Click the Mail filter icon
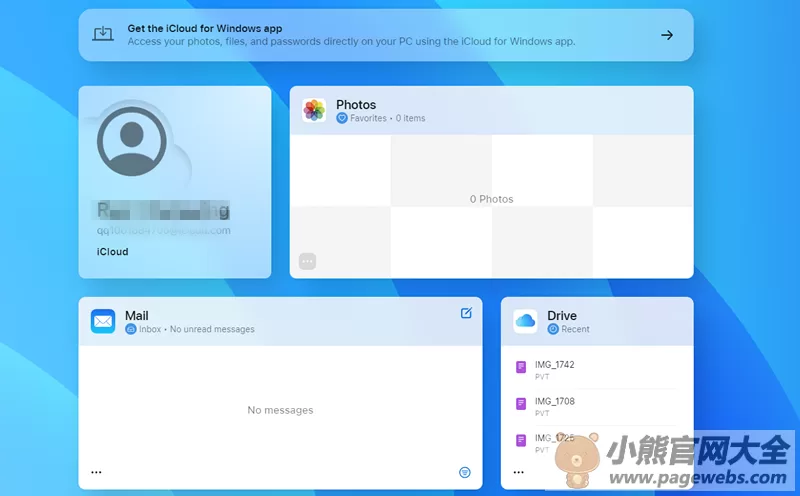Viewport: 800px width, 496px height. (x=465, y=473)
